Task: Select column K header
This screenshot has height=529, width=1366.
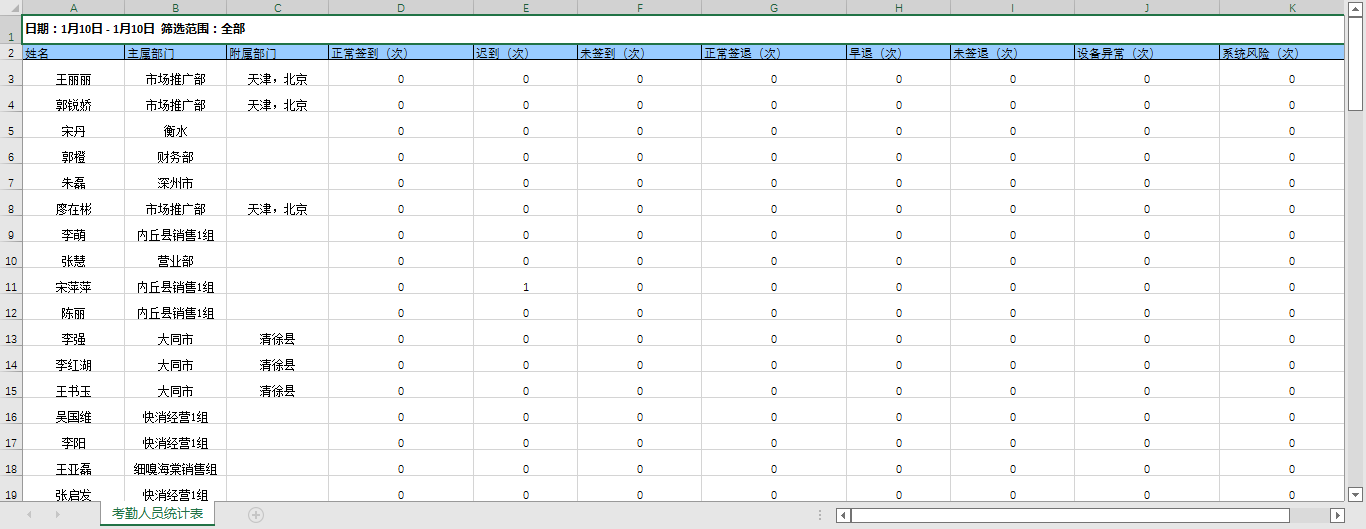Action: coord(1281,7)
